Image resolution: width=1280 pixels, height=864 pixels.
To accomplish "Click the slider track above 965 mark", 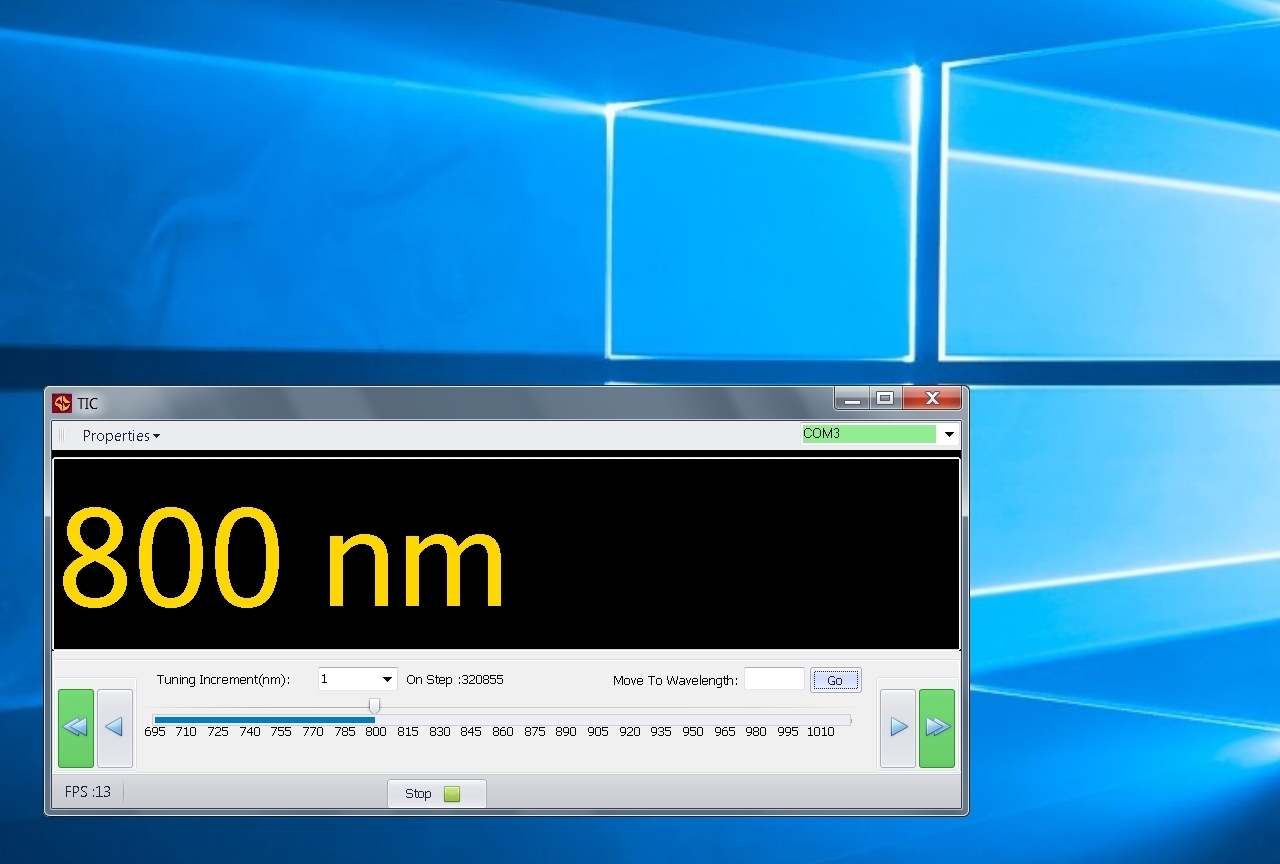I will click(x=725, y=719).
